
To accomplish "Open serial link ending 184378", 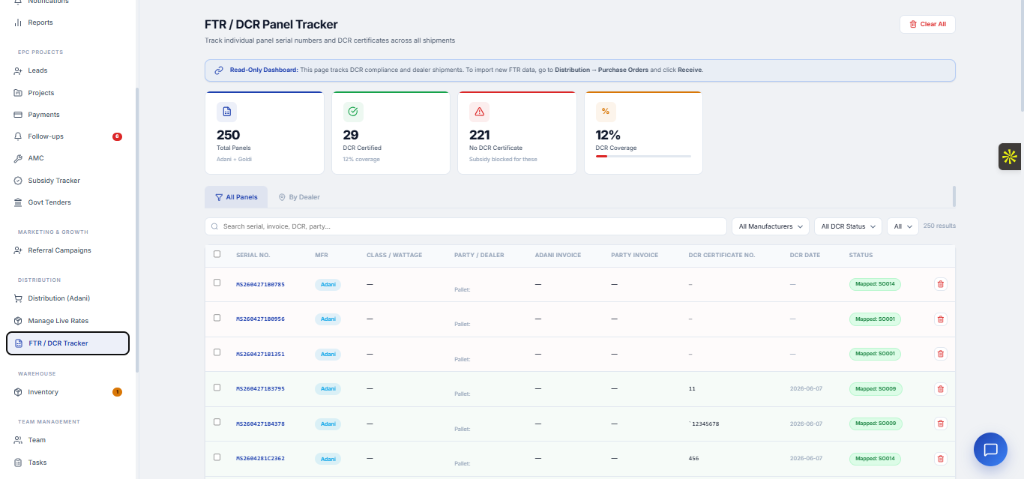I will (261, 424).
